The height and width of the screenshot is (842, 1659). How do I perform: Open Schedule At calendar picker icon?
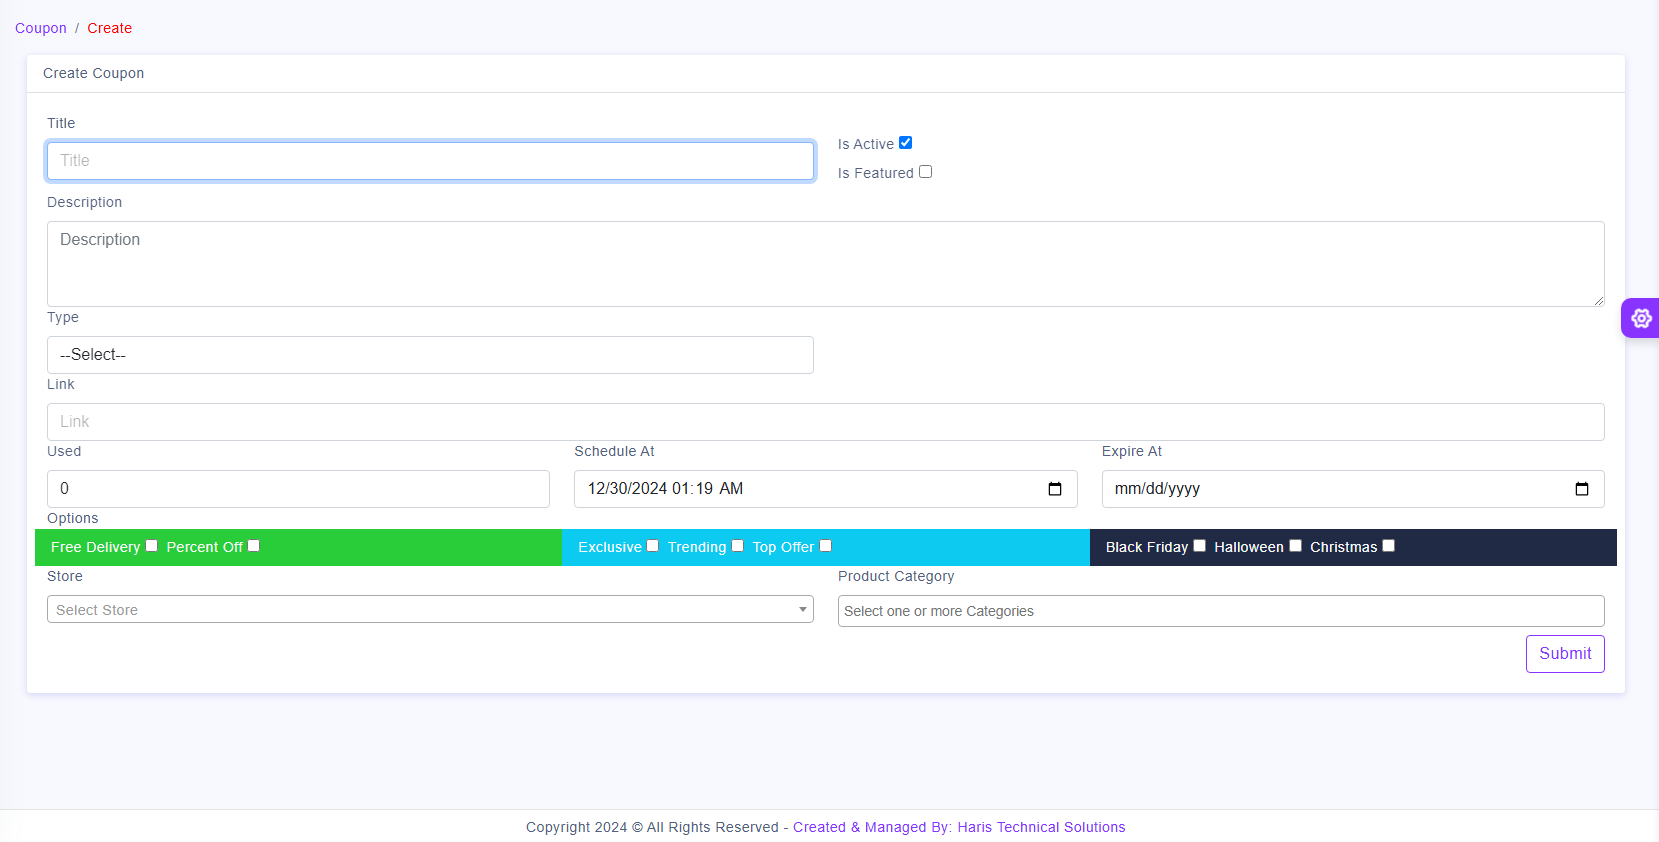coord(1054,489)
